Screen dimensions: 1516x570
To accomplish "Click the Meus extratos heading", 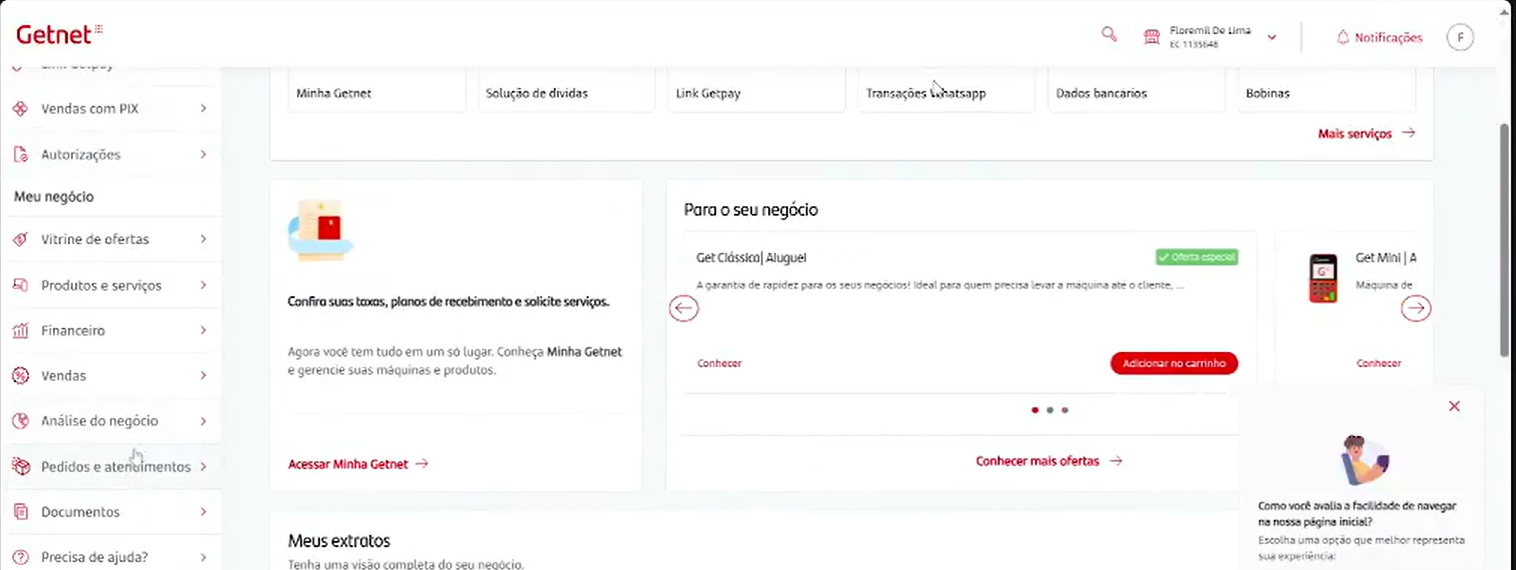I will pyautogui.click(x=339, y=541).
